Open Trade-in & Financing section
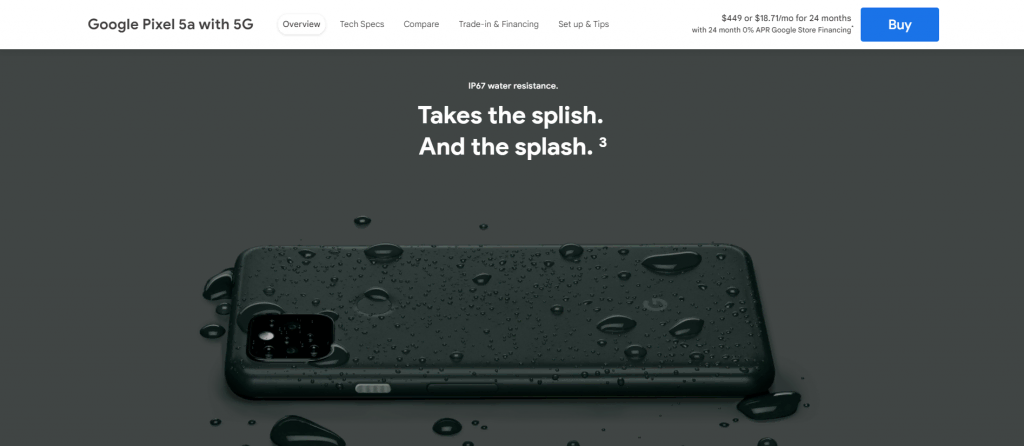The image size is (1024, 446). pos(498,24)
